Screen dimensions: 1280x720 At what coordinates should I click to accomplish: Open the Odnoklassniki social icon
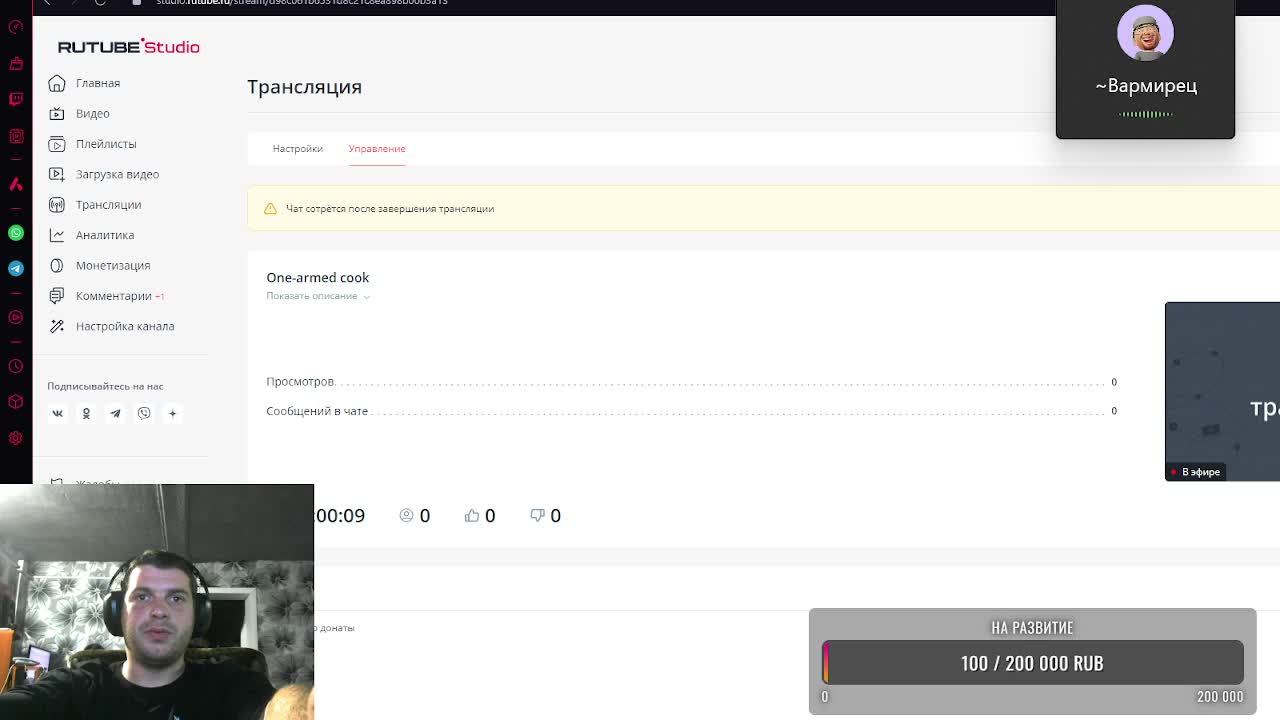pos(86,413)
